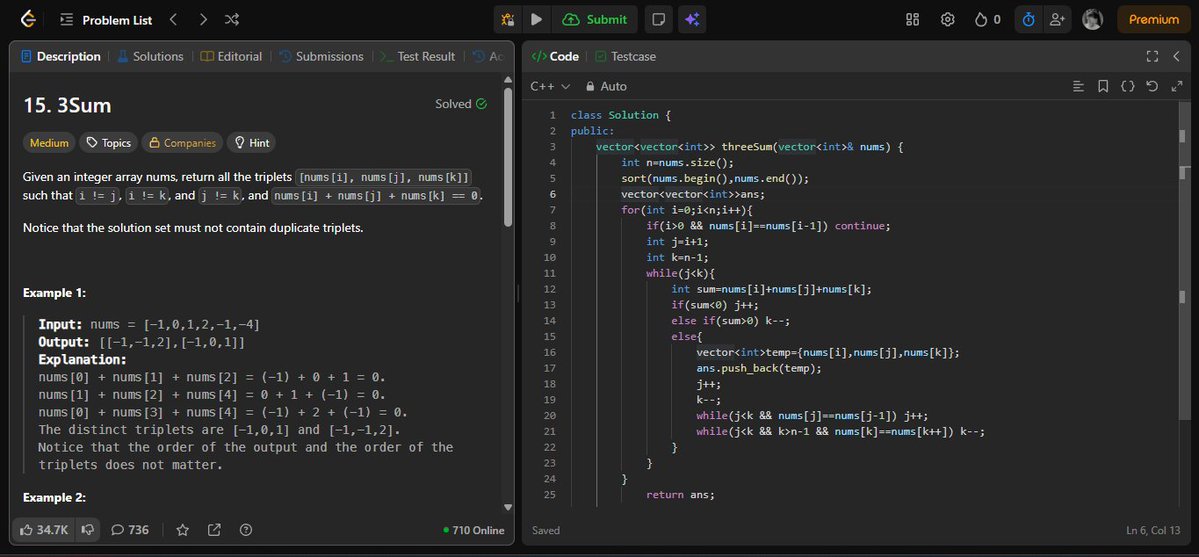Click the bookmark icon in editor toolbar
The height and width of the screenshot is (557, 1199).
tap(1103, 86)
